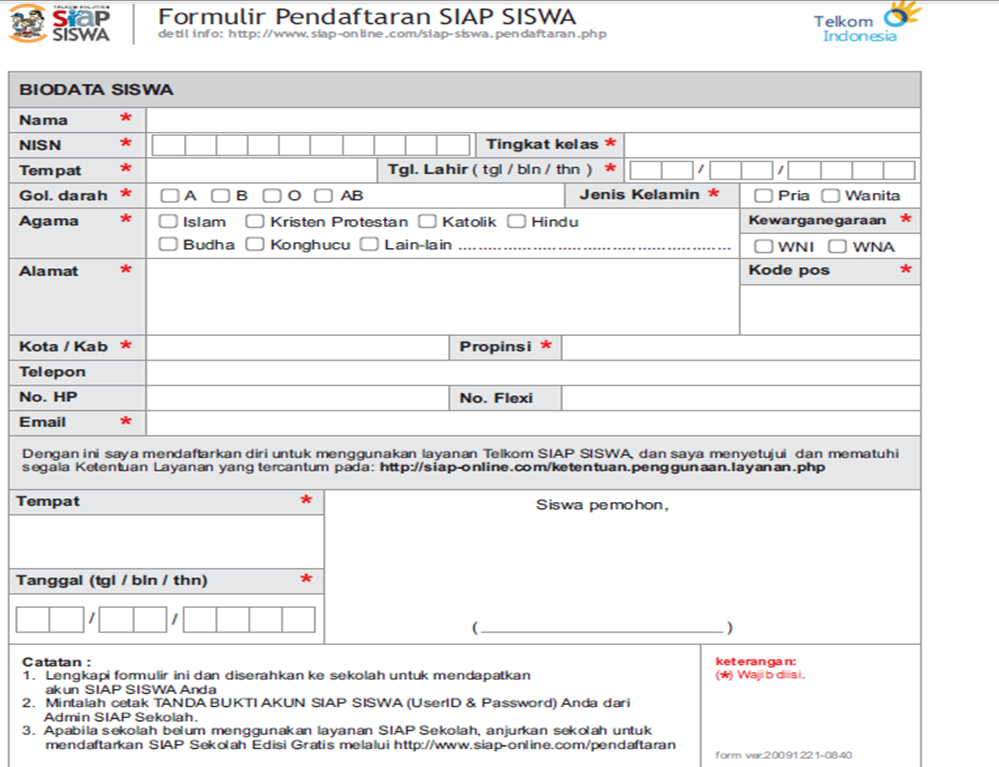This screenshot has height=767, width=999.
Task: Click the Propinsi input field
Action: pyautogui.click(x=741, y=348)
